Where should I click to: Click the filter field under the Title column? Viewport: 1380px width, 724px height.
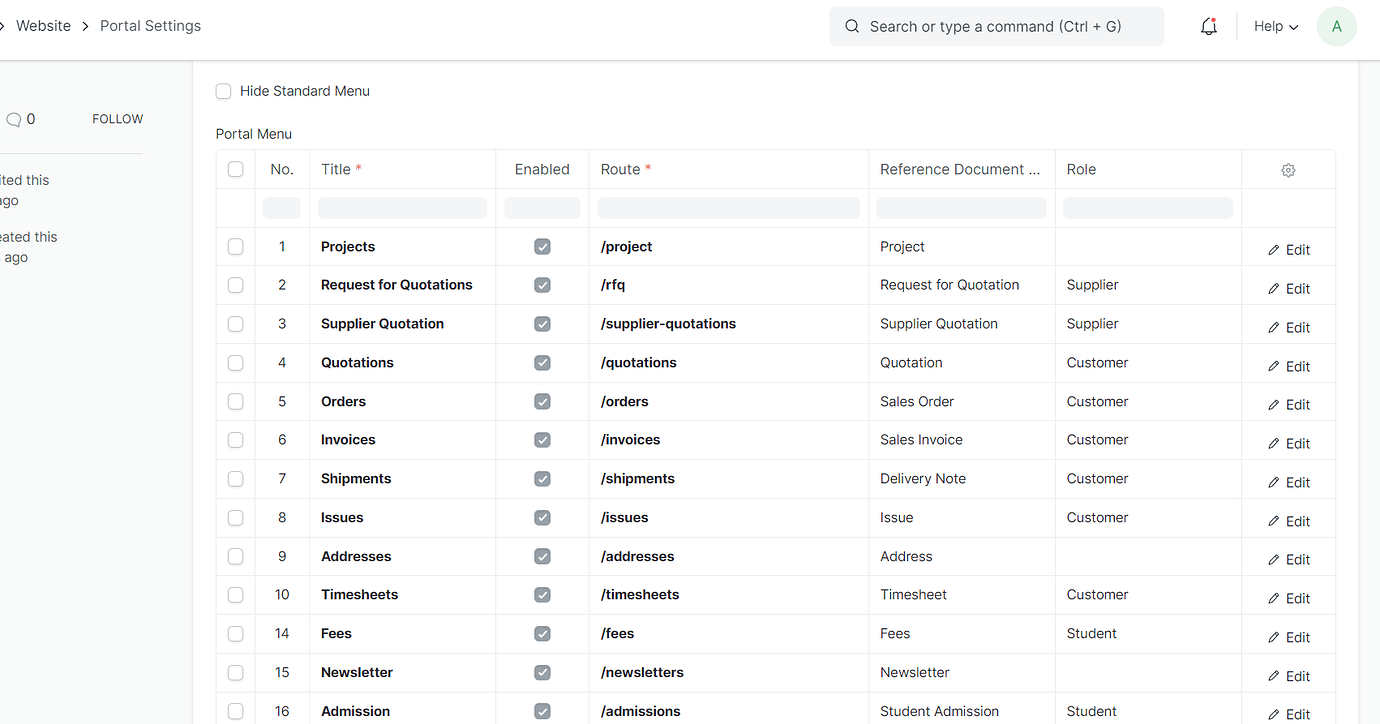coord(402,207)
